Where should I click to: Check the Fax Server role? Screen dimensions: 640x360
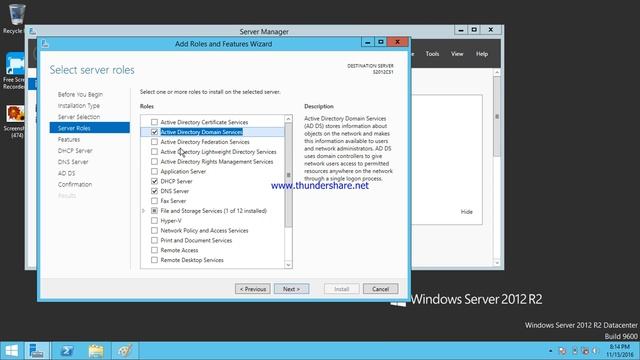coord(154,201)
